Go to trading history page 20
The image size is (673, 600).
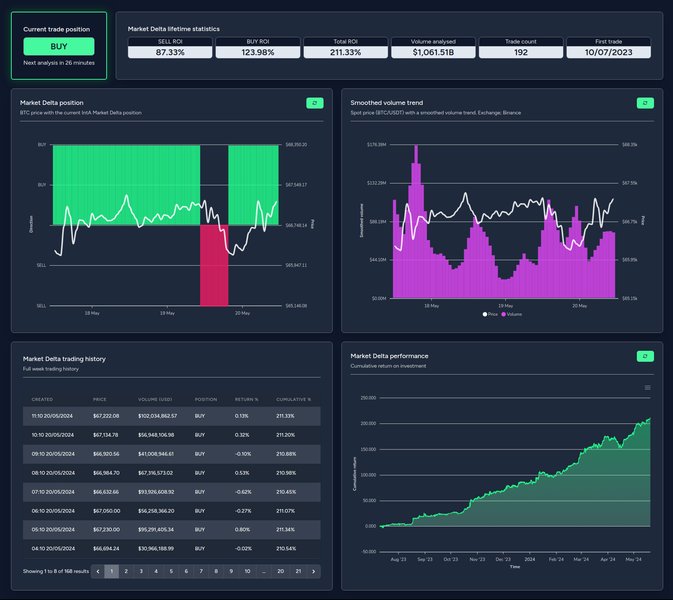click(x=280, y=571)
